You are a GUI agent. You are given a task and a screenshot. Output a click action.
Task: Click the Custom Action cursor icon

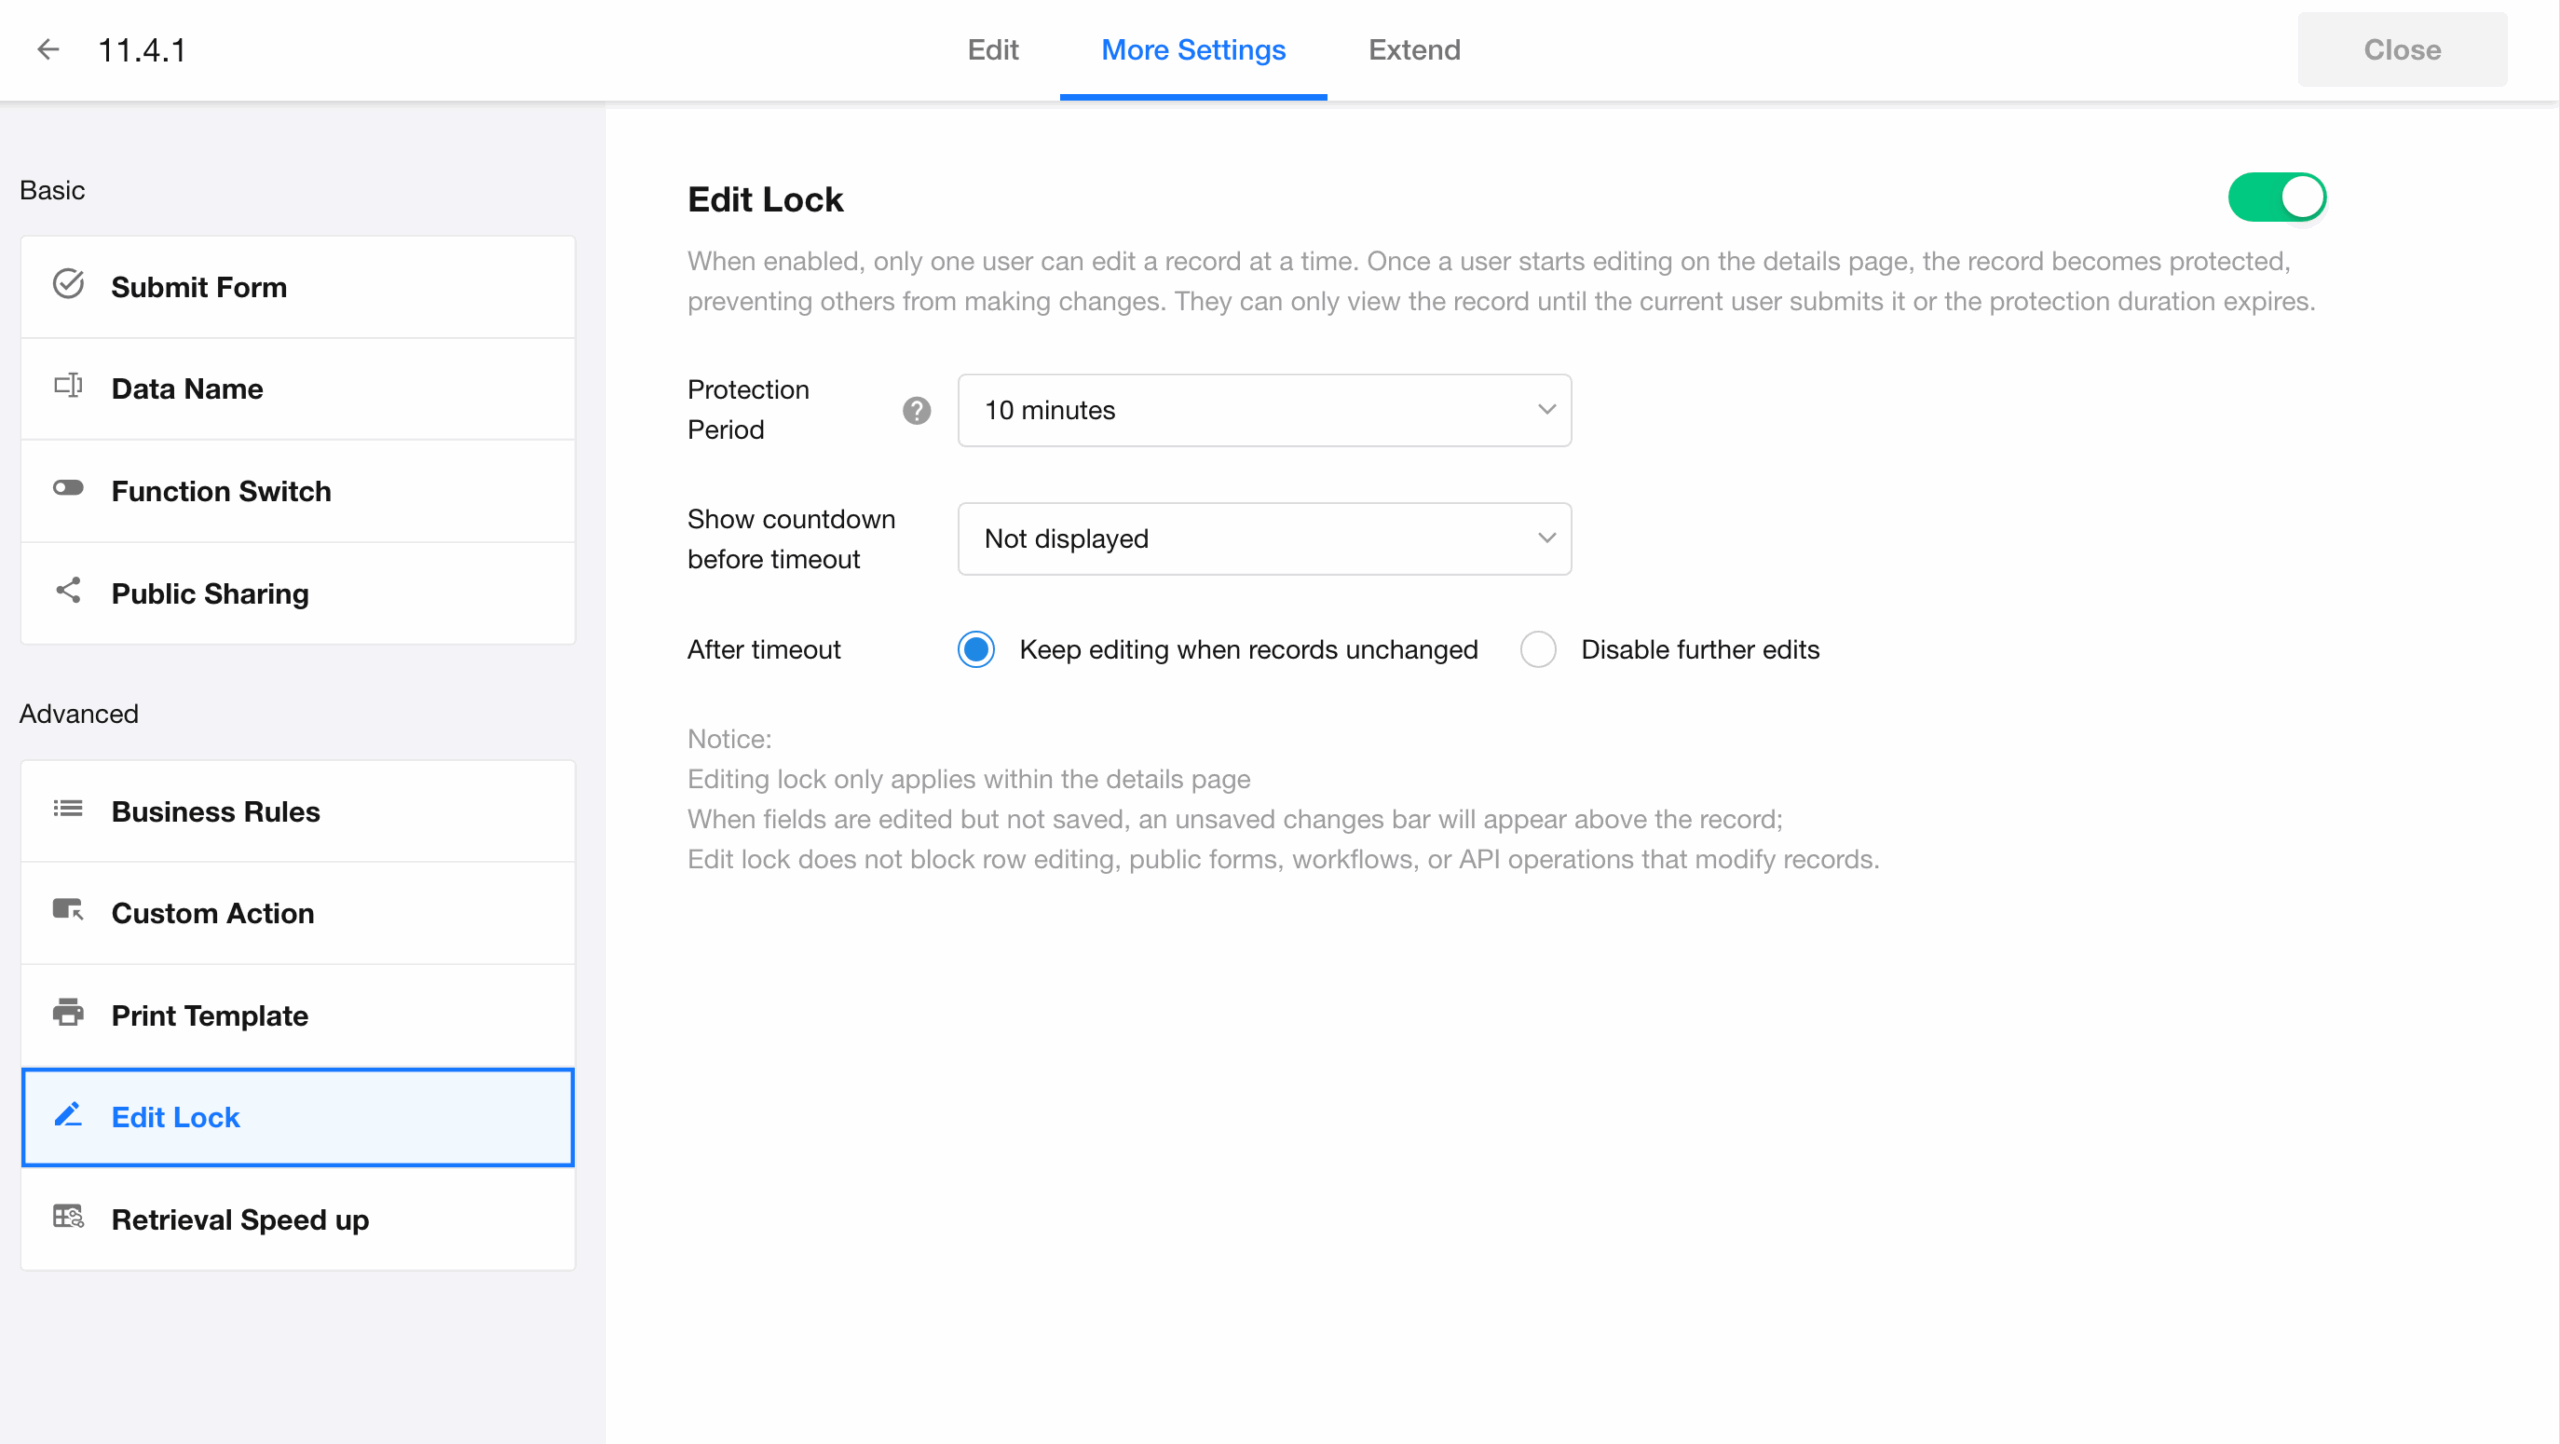(68, 910)
